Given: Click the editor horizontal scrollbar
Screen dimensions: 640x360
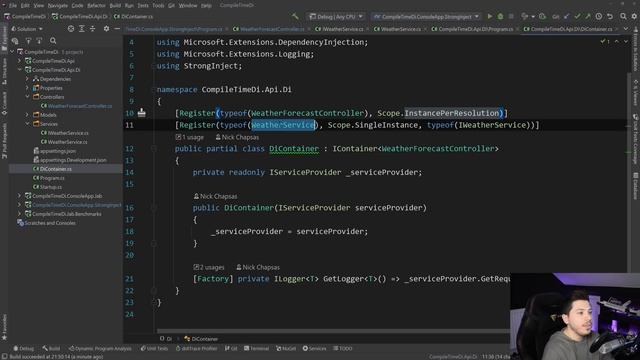Looking at the screenshot, I should pos(333,331).
